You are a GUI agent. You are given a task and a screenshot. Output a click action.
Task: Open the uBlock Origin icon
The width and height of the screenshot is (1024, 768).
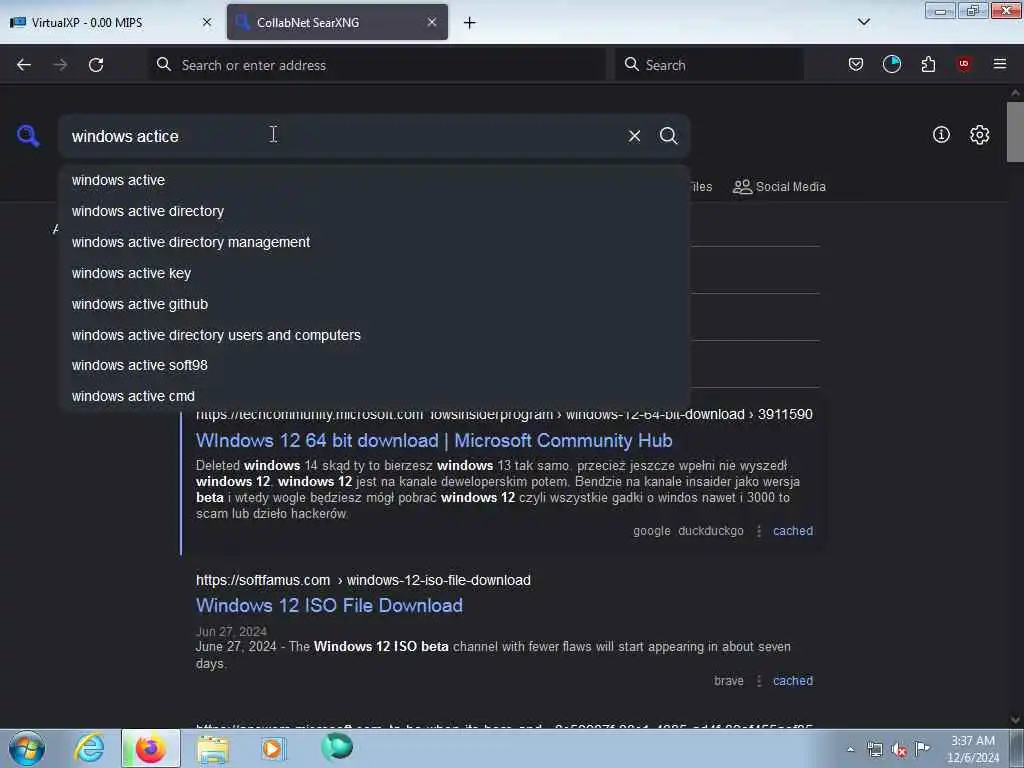(964, 64)
